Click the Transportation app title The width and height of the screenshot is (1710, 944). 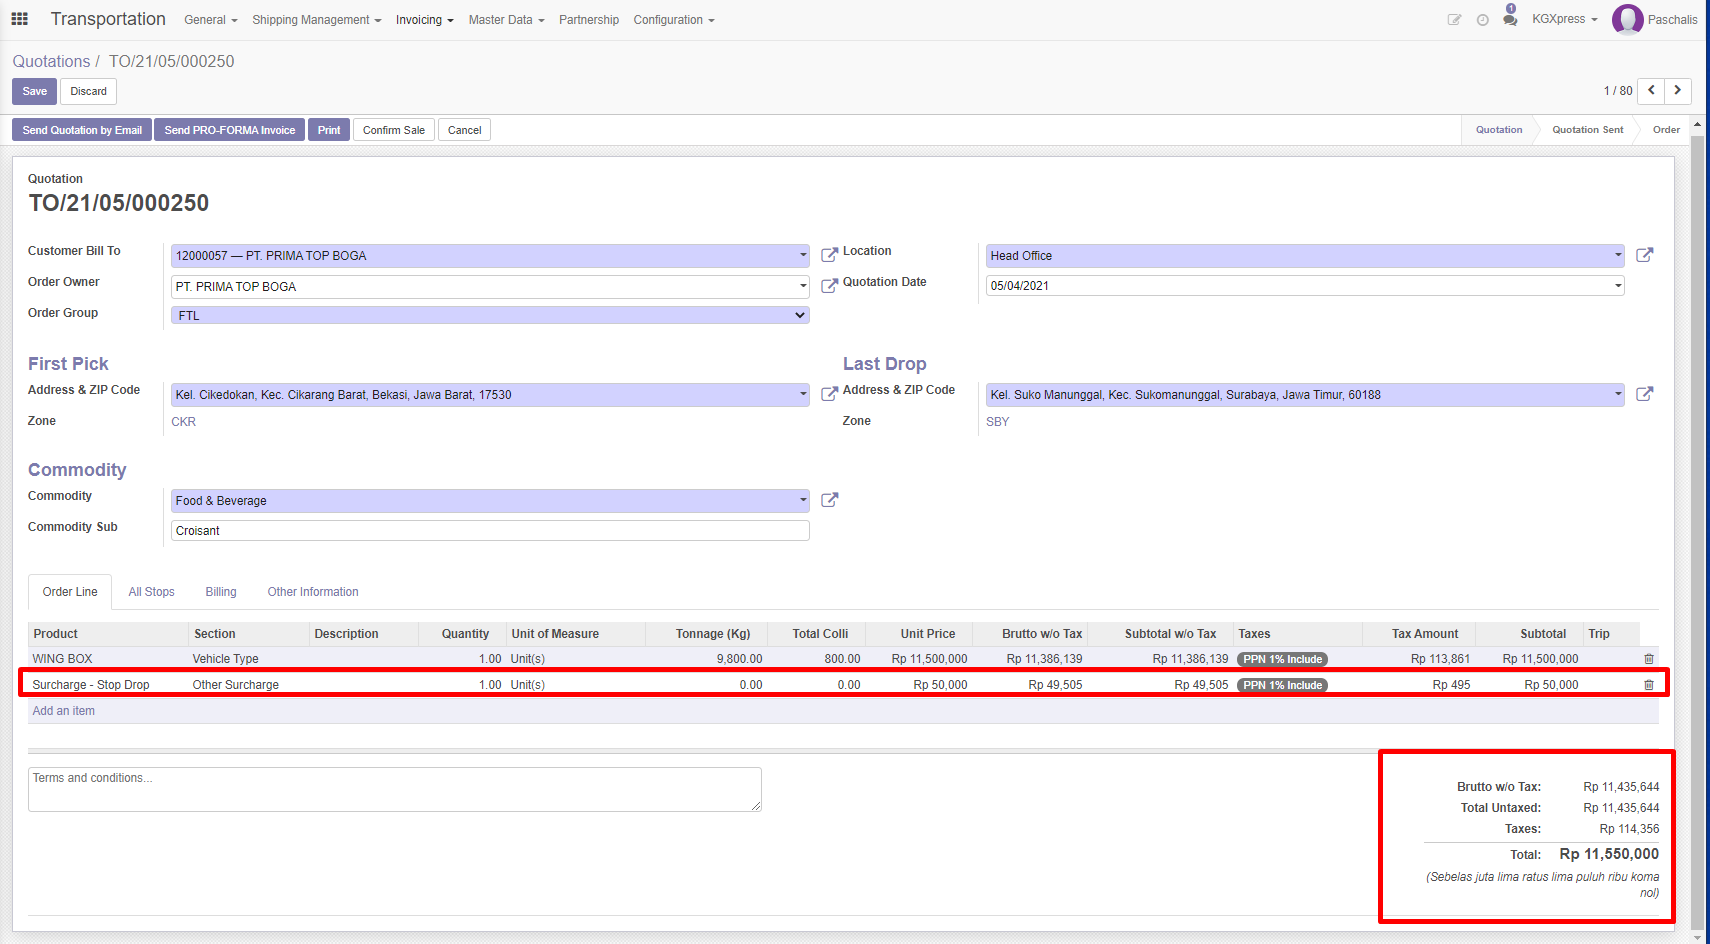pos(108,19)
